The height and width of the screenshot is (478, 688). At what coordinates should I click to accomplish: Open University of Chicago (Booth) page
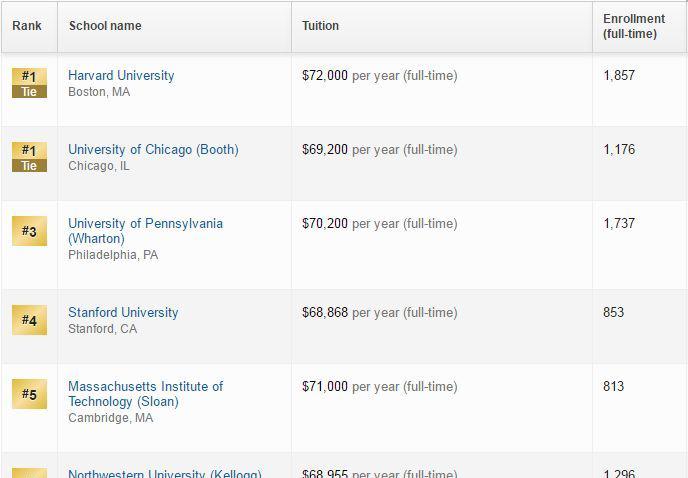pyautogui.click(x=153, y=150)
